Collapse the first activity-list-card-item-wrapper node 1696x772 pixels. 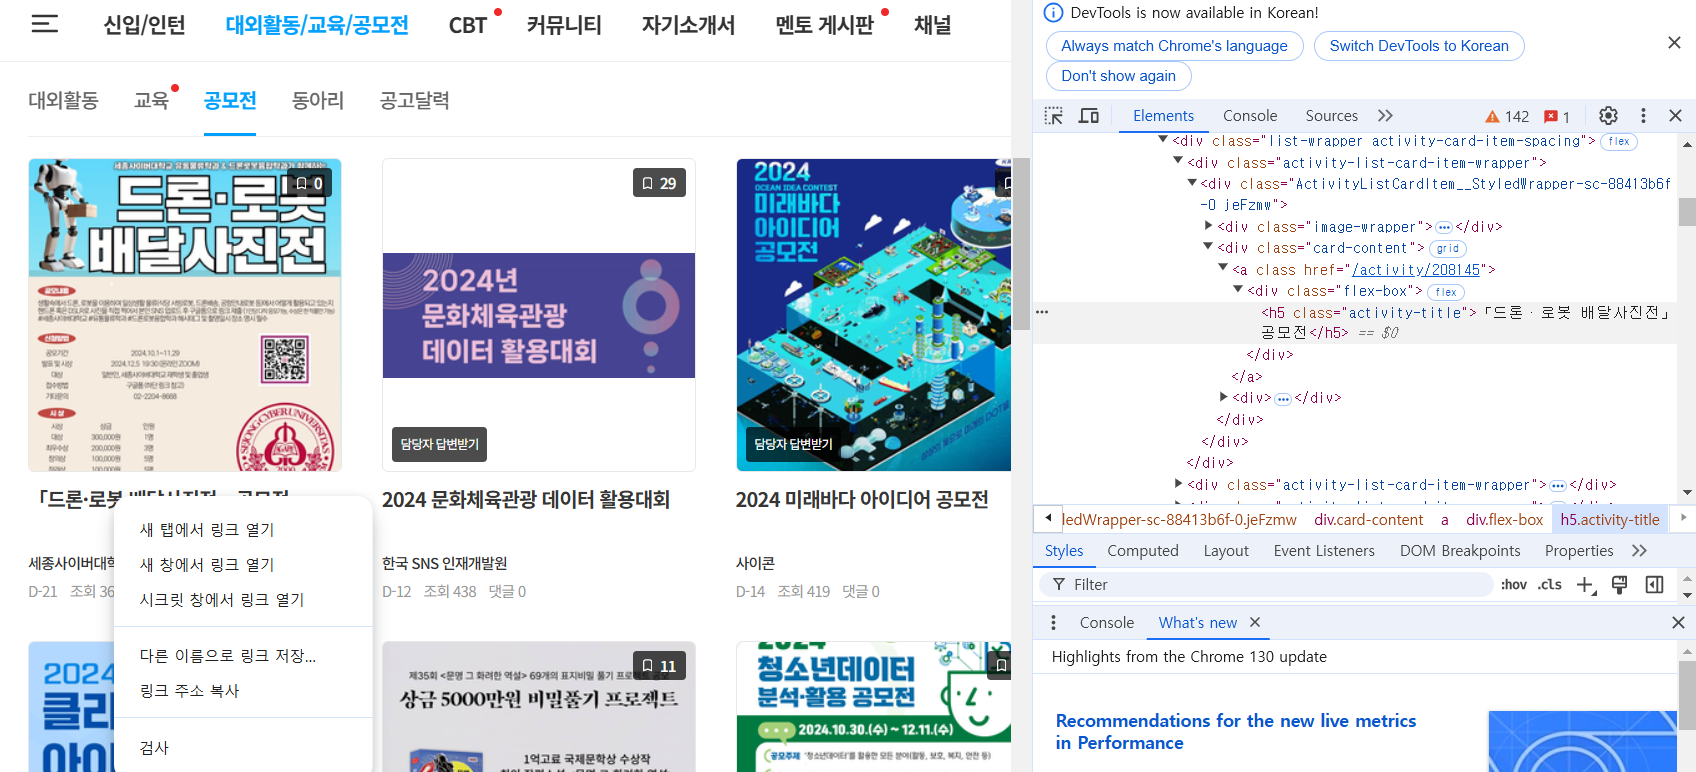(x=1178, y=161)
